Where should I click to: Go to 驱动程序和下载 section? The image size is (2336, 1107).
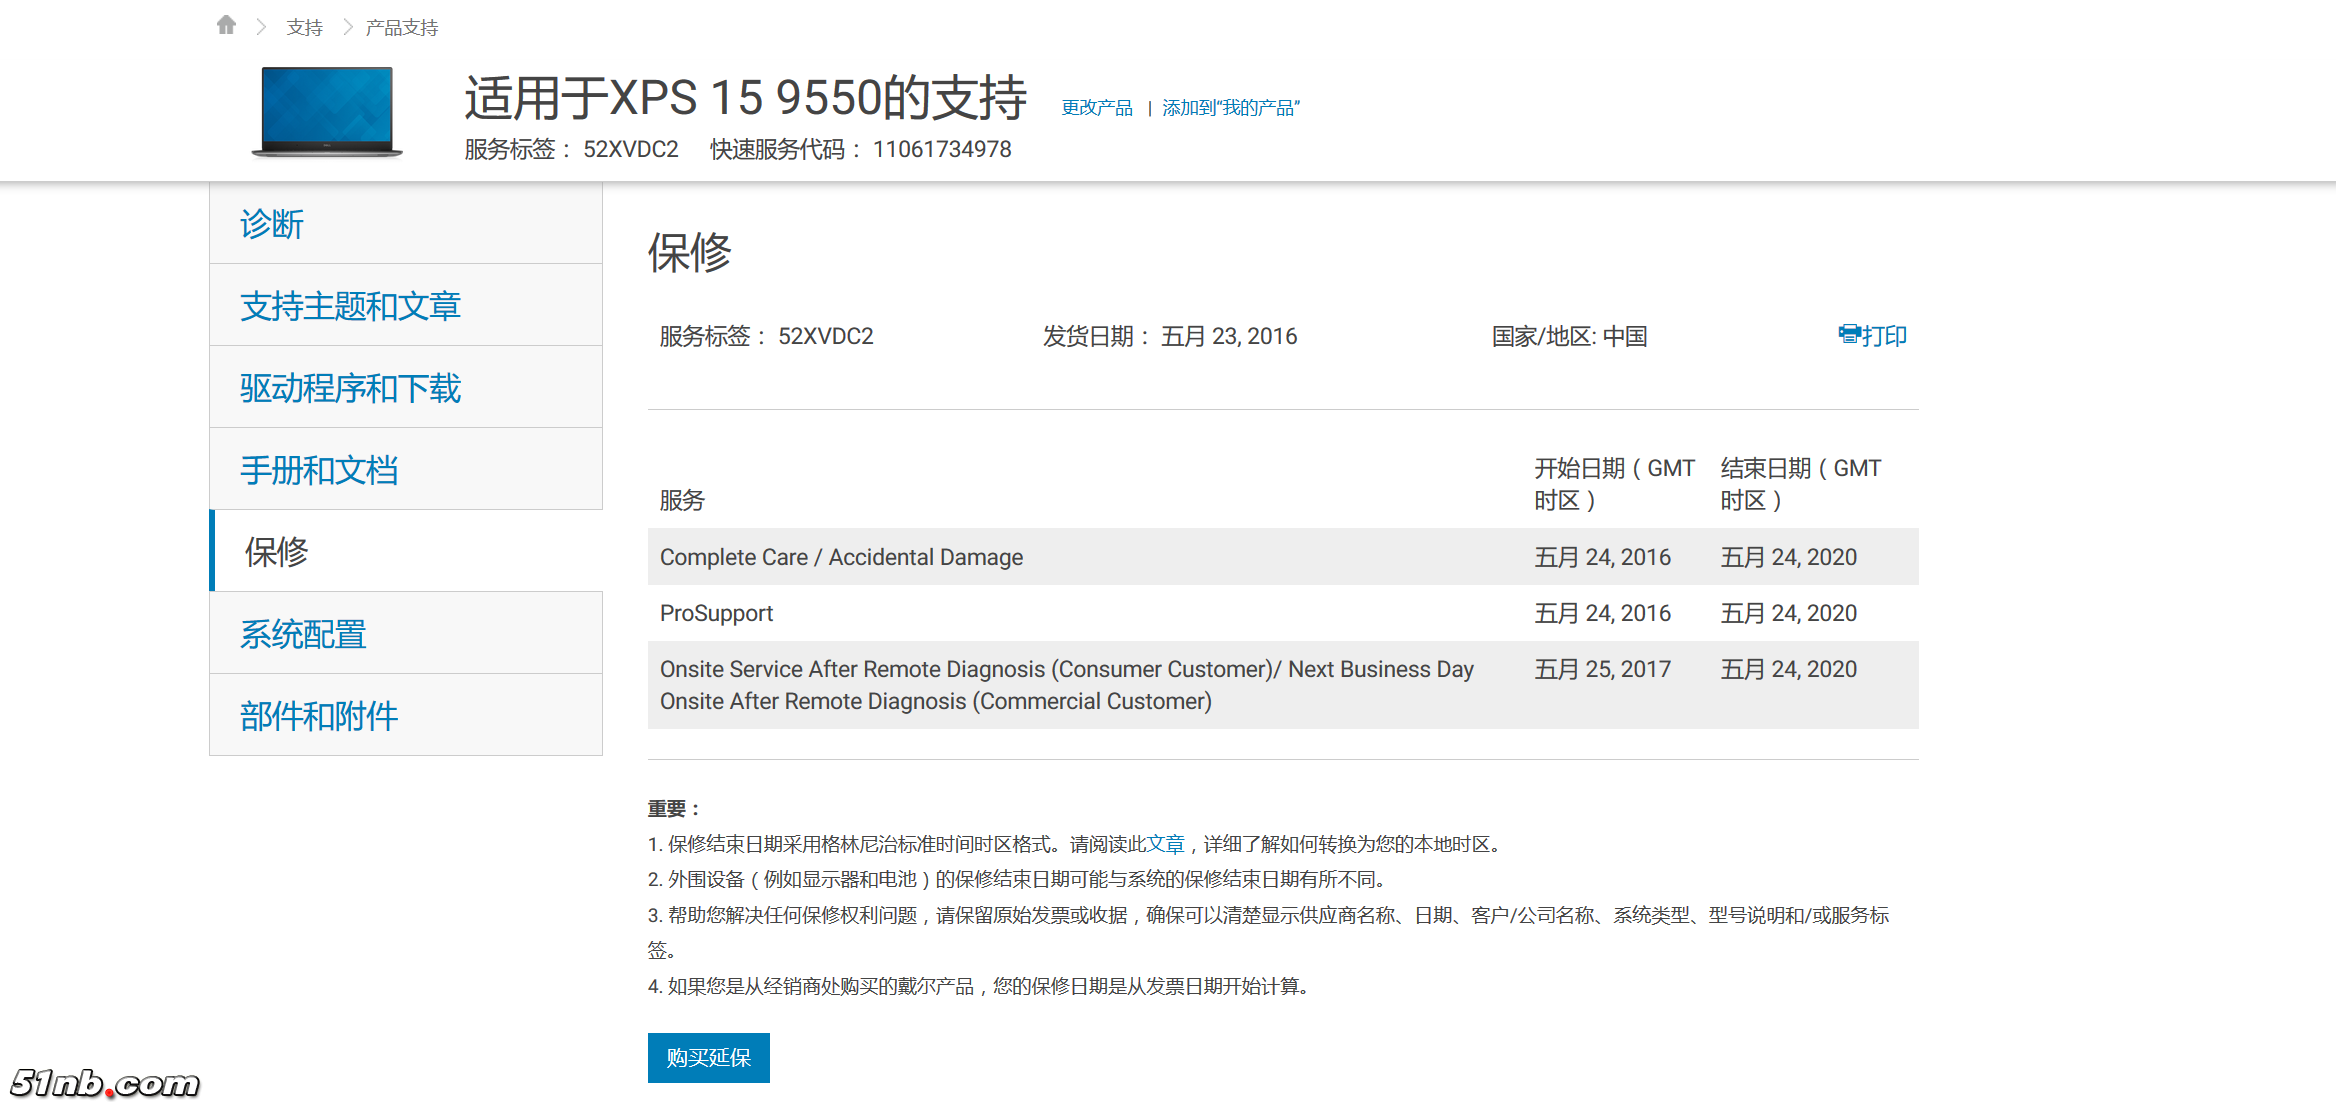click(350, 388)
